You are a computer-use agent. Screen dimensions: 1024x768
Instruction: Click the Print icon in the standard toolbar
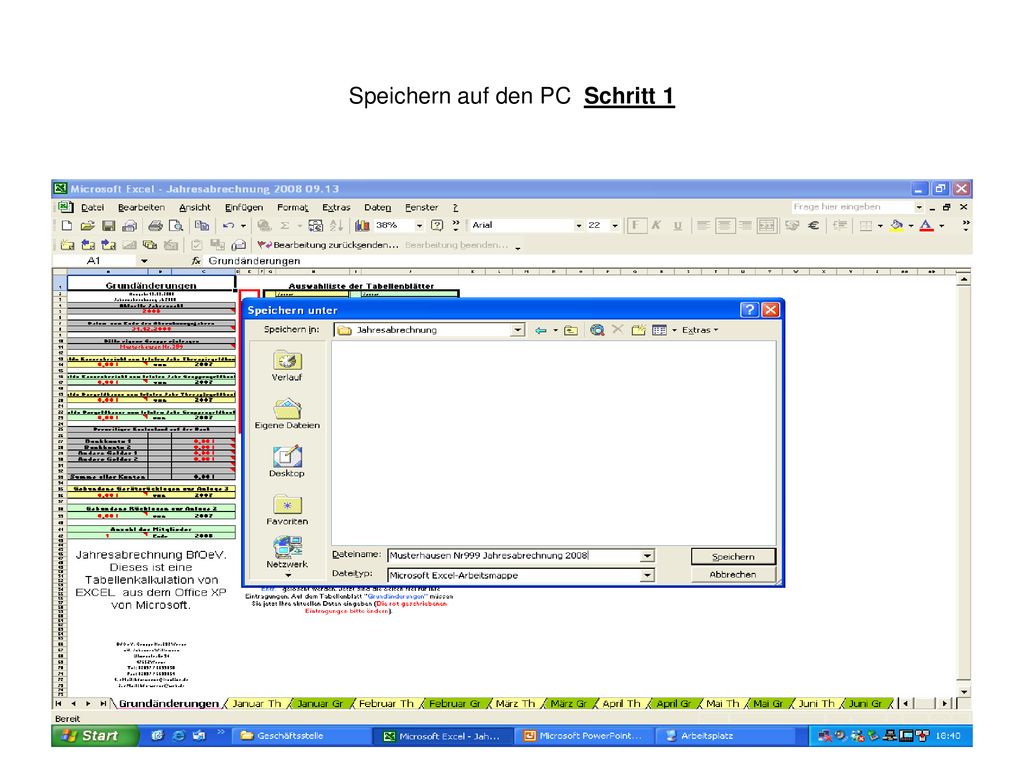[155, 225]
